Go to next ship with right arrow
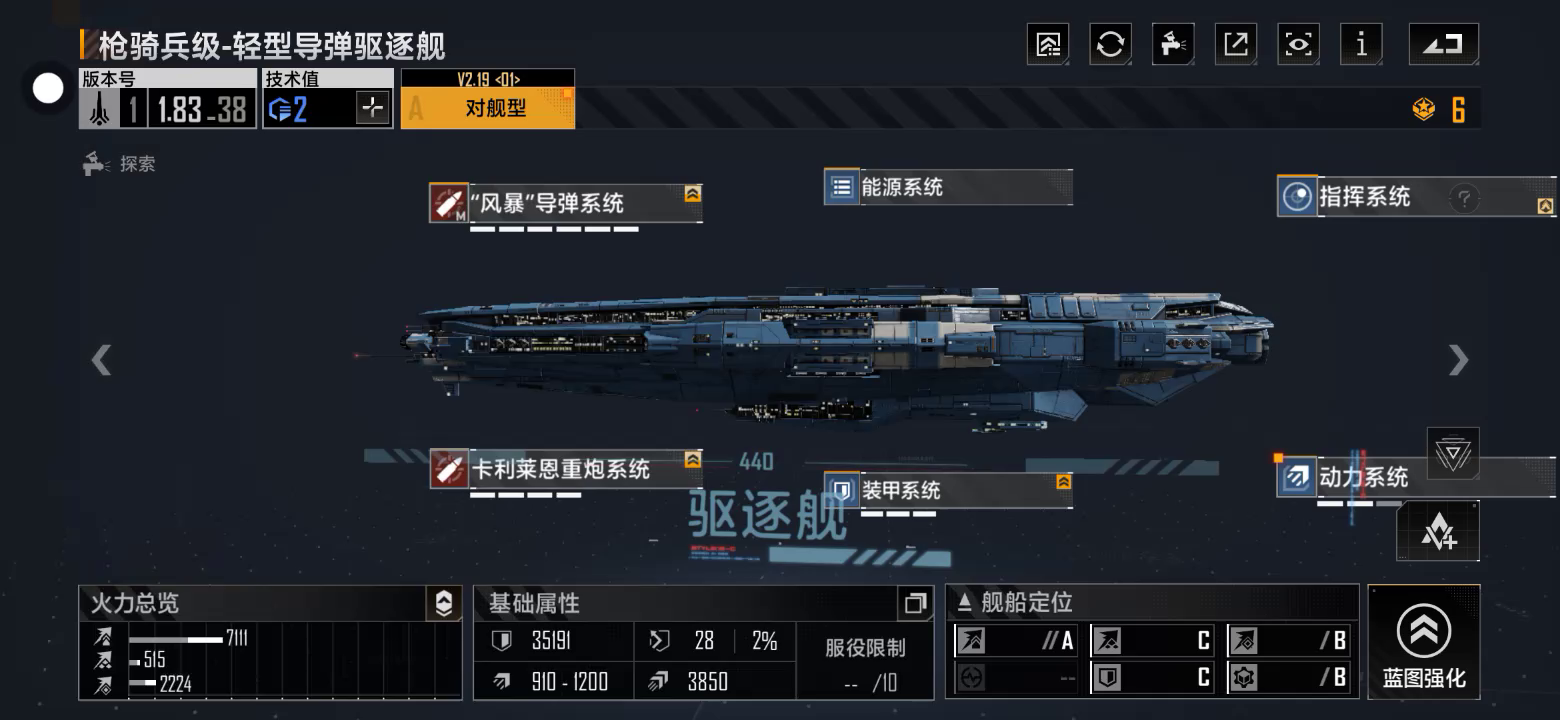This screenshot has height=720, width=1560. [1459, 359]
